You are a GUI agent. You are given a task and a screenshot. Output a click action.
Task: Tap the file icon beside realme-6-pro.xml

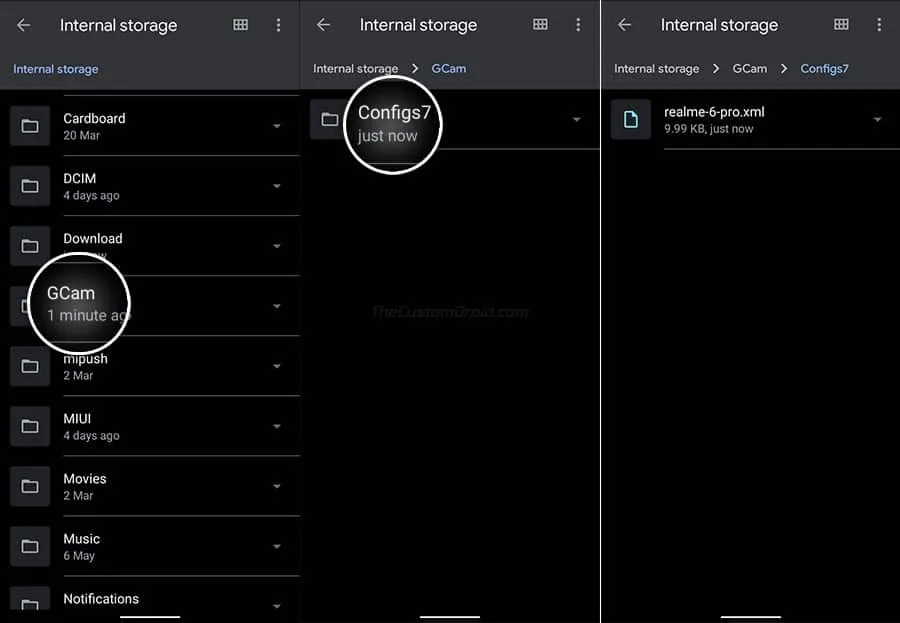[630, 119]
